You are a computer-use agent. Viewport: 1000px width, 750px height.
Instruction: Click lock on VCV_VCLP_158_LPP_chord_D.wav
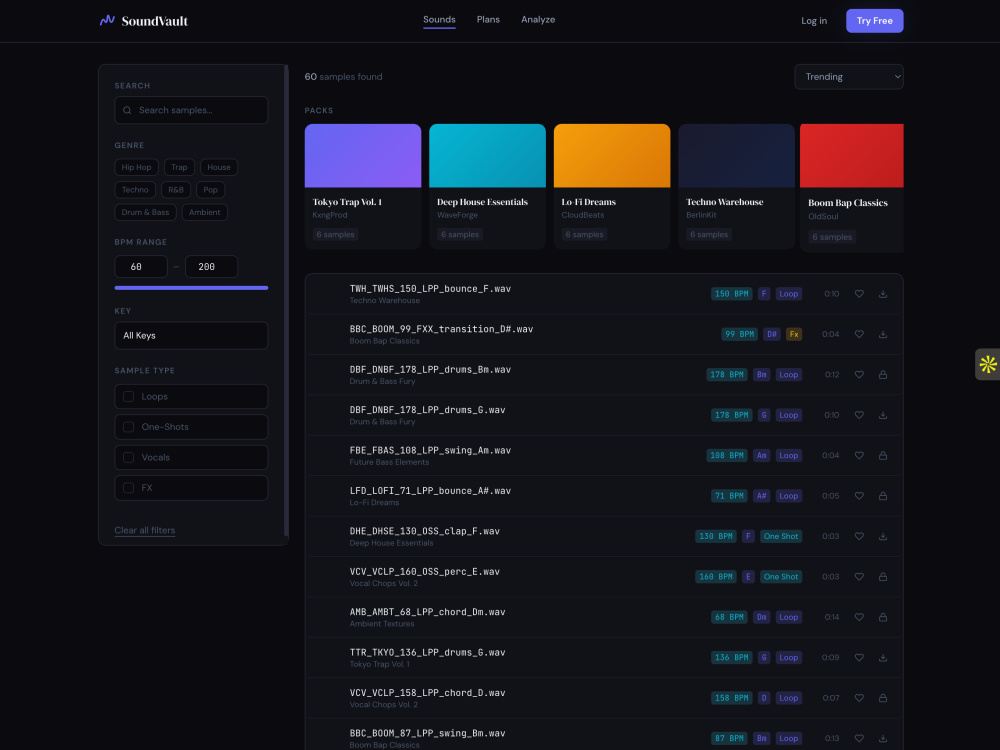pos(883,698)
